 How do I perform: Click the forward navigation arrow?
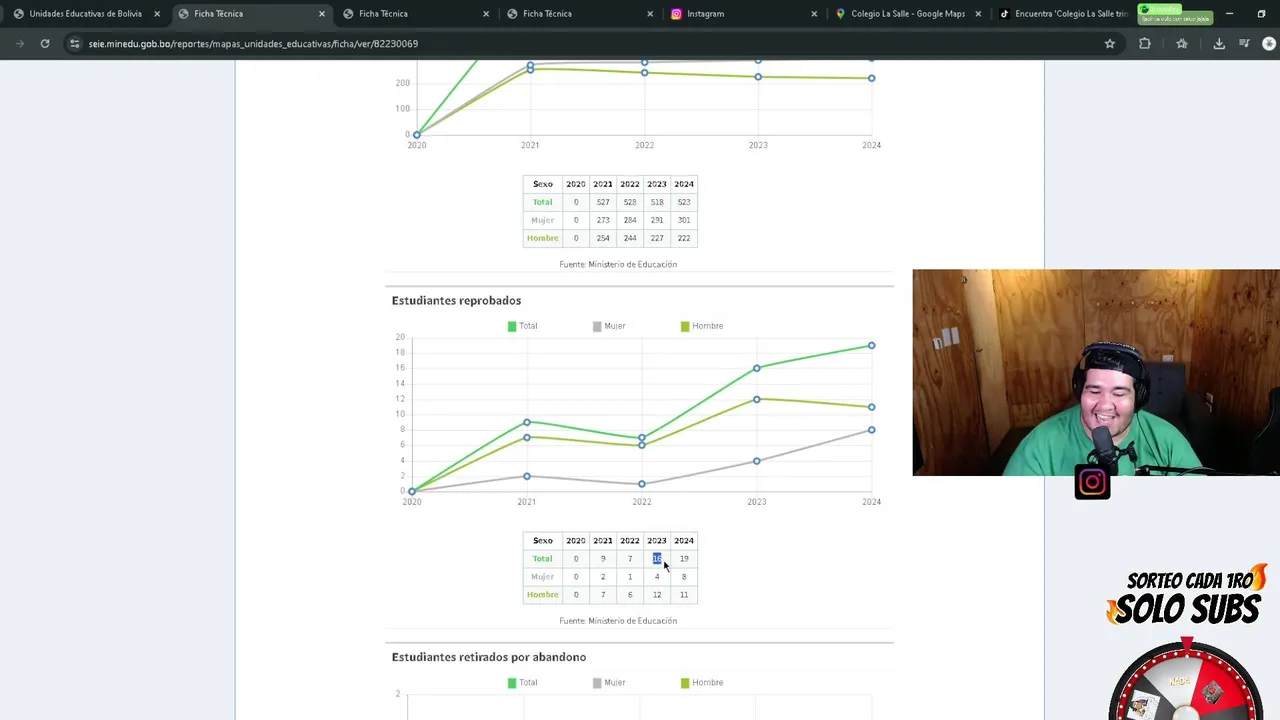click(19, 44)
